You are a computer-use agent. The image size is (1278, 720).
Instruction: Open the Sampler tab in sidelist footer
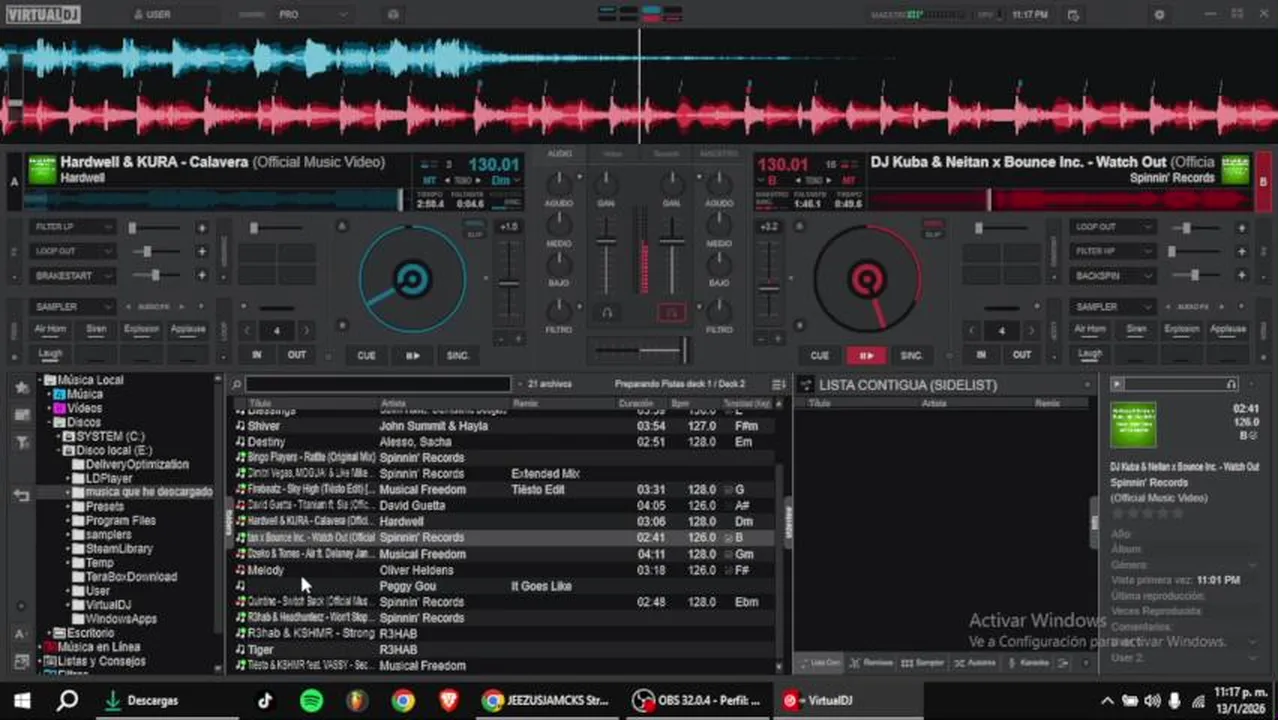point(922,663)
